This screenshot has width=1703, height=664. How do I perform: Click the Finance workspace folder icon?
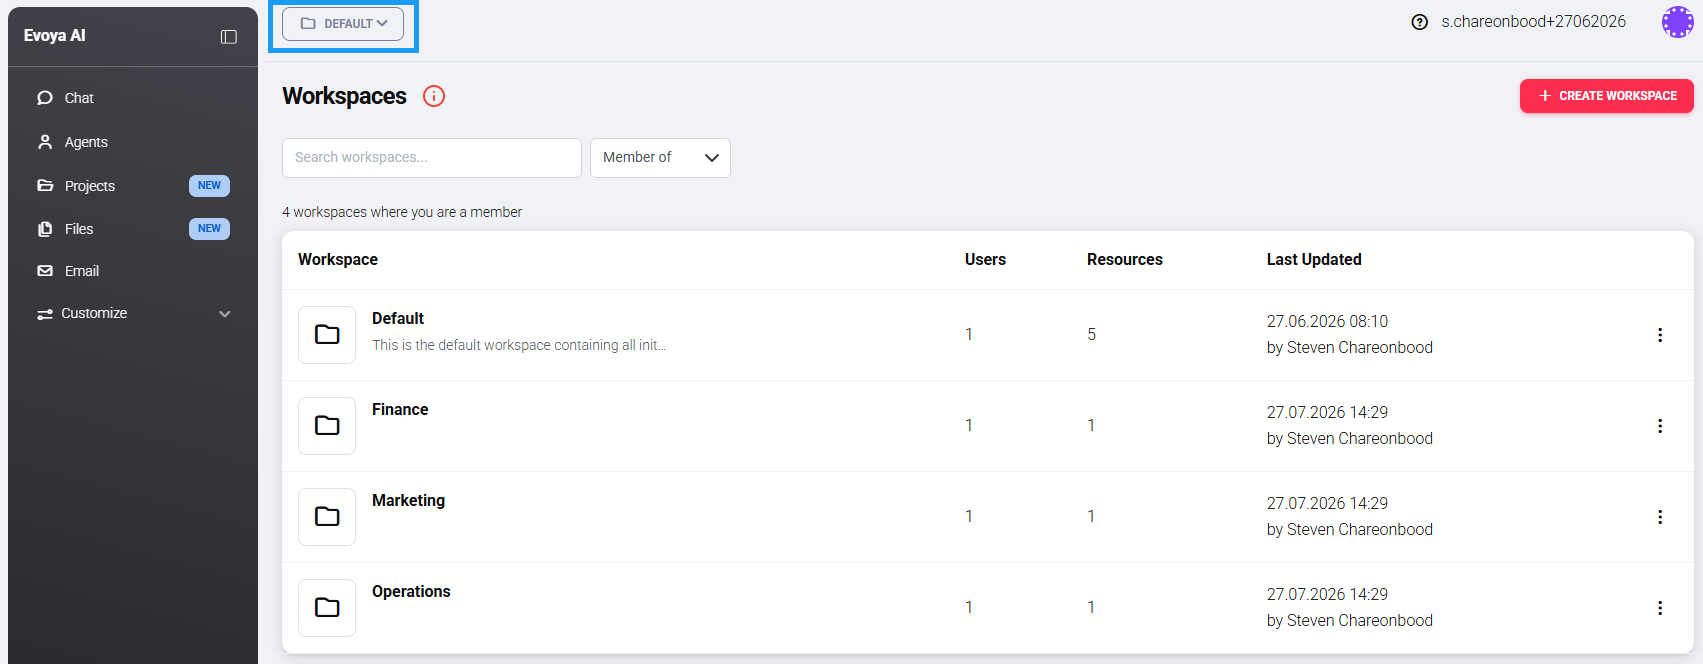327,426
